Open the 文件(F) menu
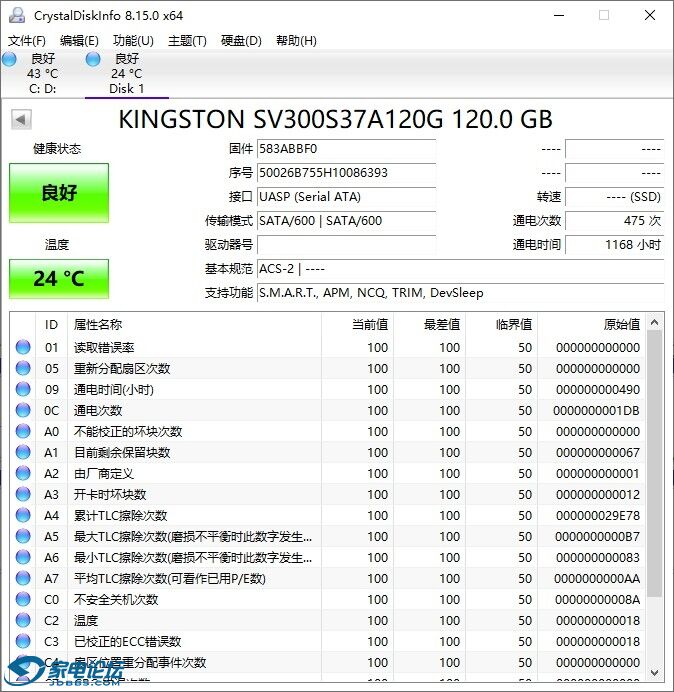674x692 pixels. [26, 41]
